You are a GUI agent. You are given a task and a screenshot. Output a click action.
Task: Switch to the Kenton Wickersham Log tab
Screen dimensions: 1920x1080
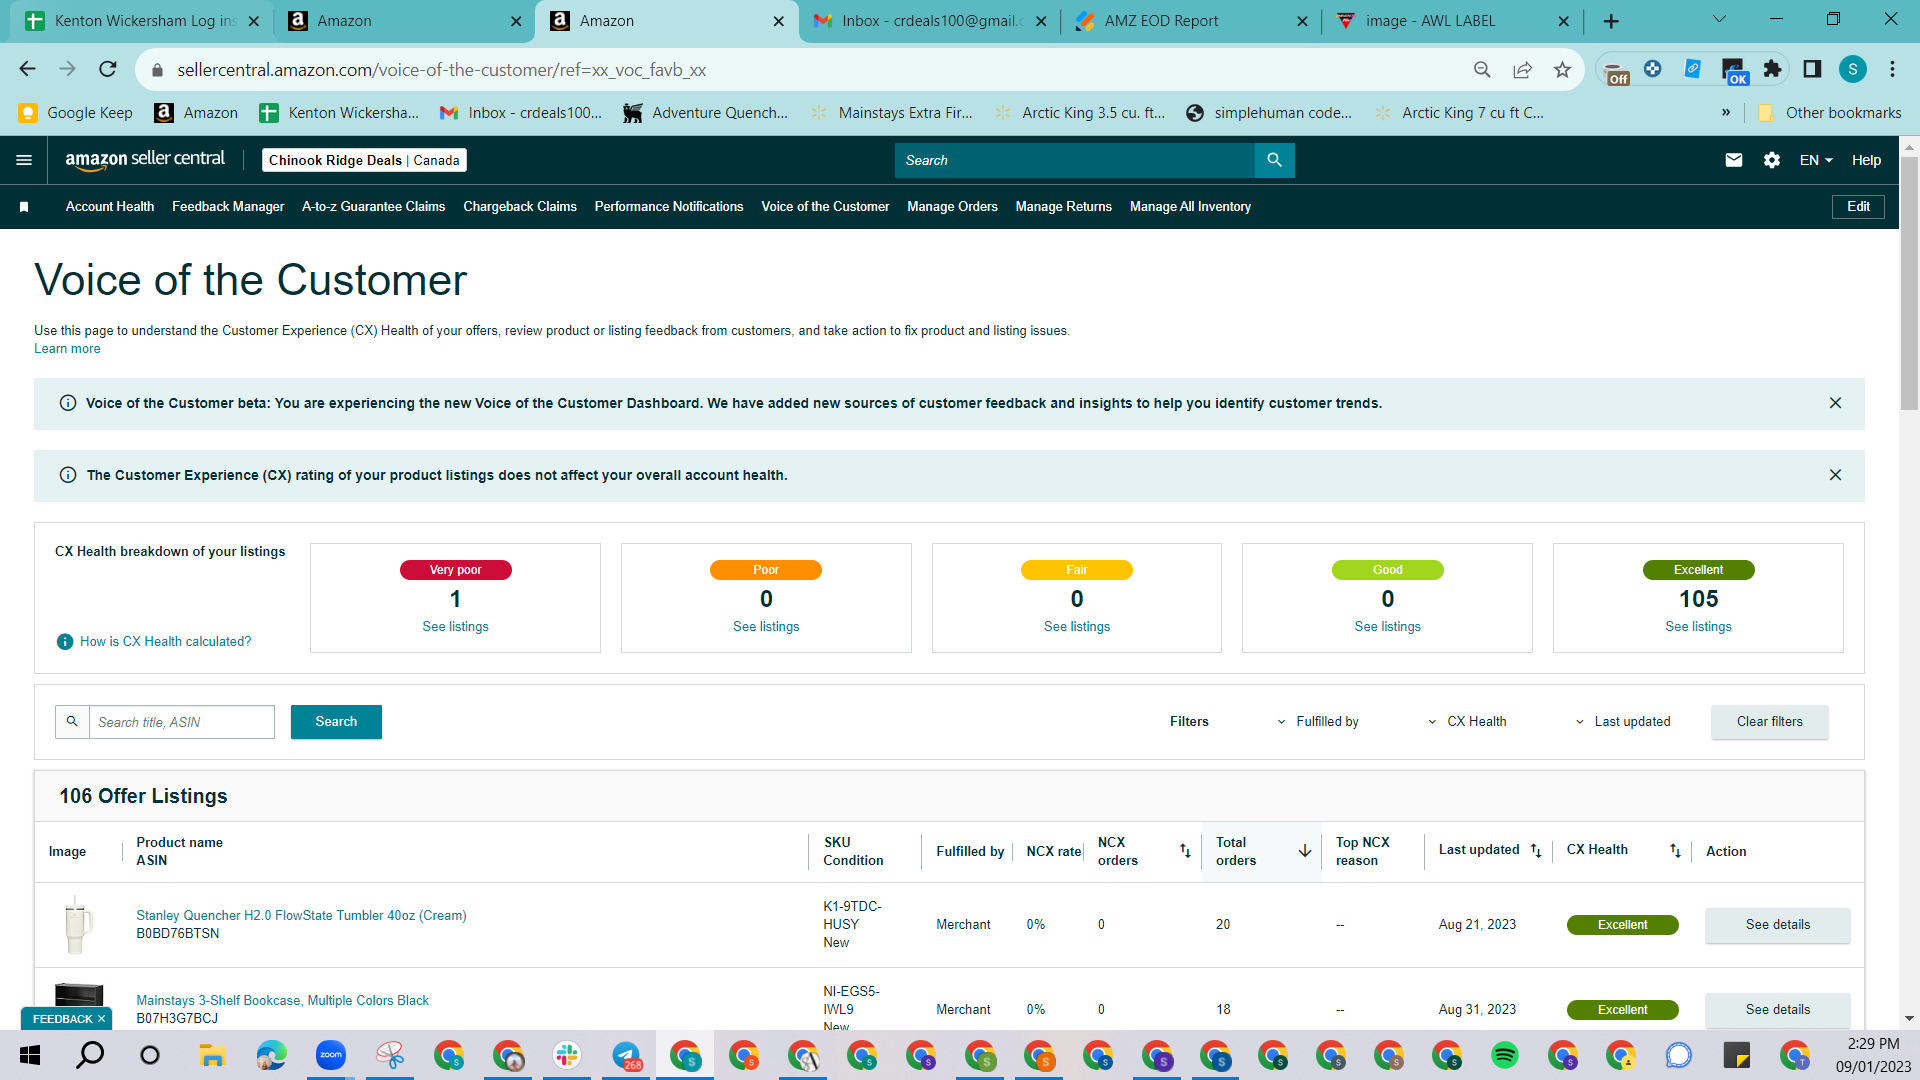[x=140, y=21]
